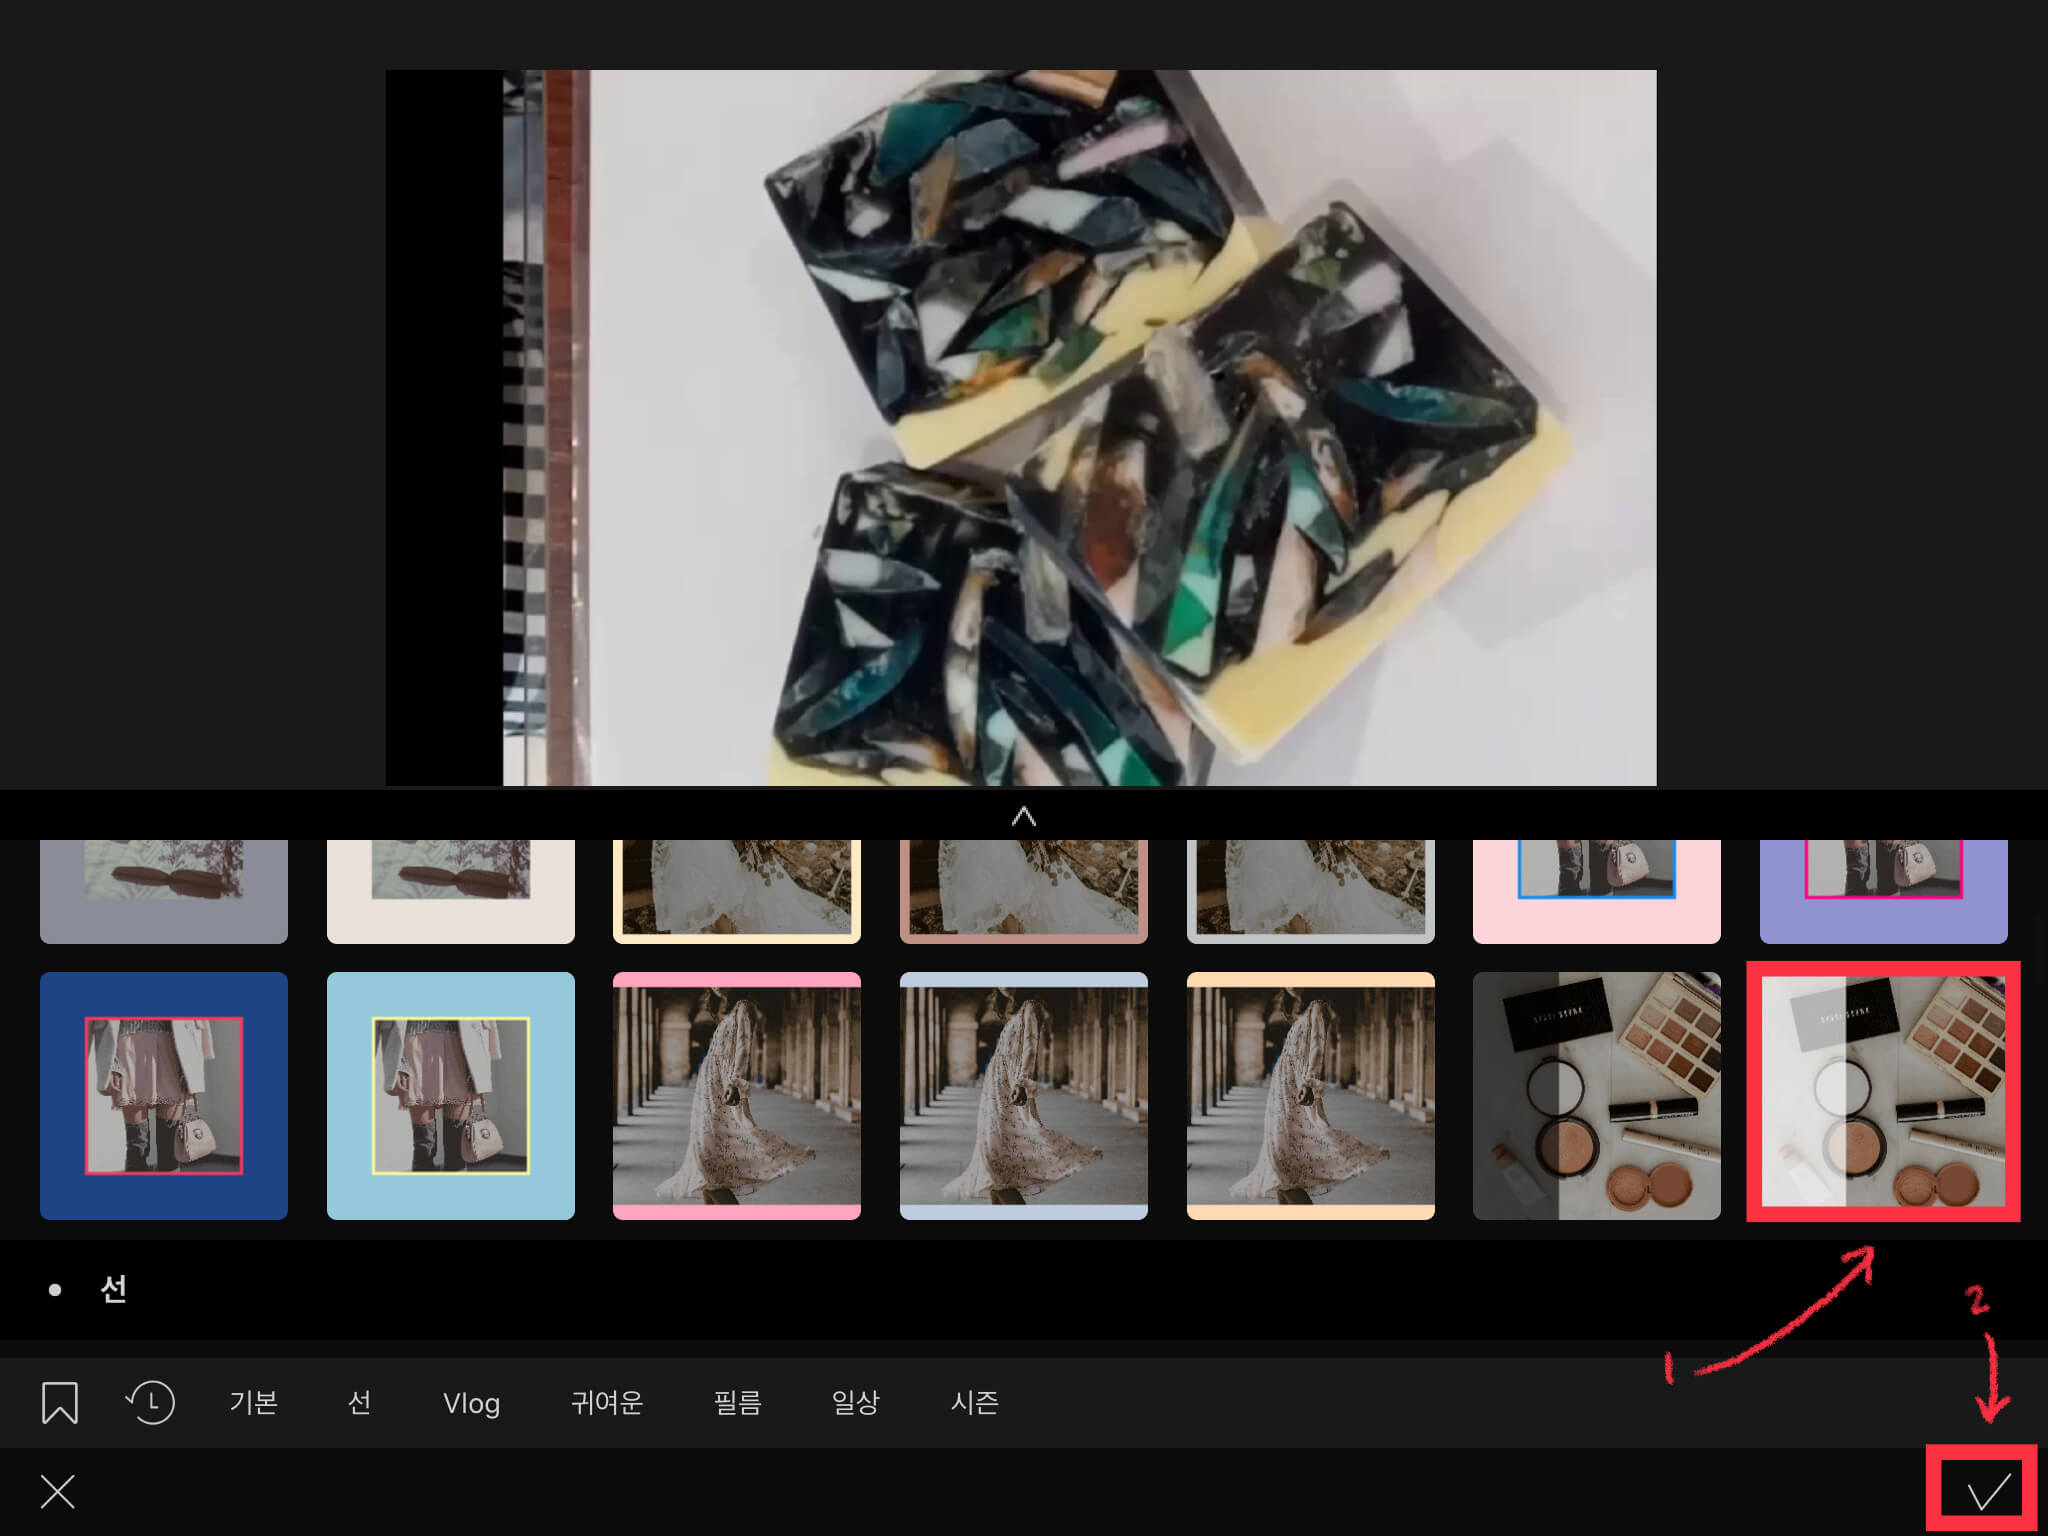Screen dimensions: 2048x1536
Task: Confirm selection with the checkmark icon
Action: pos(1987,1492)
